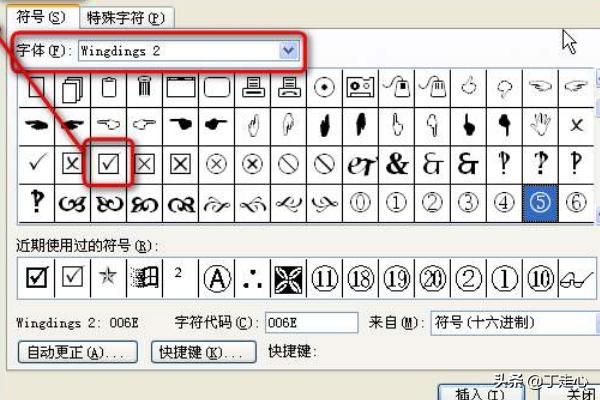
Task: Choose the thin prohibition sign symbol
Action: click(x=288, y=164)
